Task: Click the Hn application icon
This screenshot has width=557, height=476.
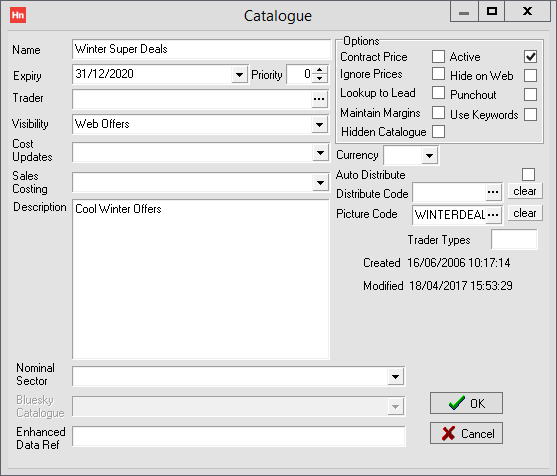Action: coord(18,15)
